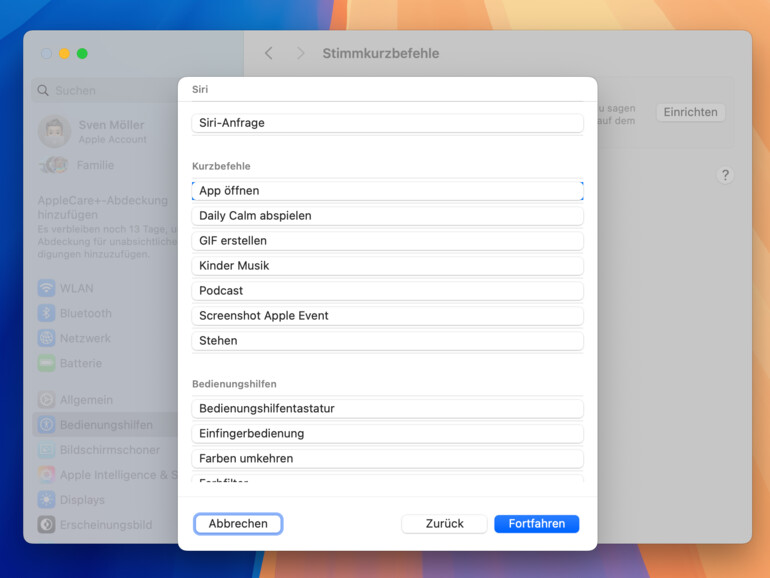Choose the Podcast shortcut row
The image size is (770, 578).
pos(387,291)
